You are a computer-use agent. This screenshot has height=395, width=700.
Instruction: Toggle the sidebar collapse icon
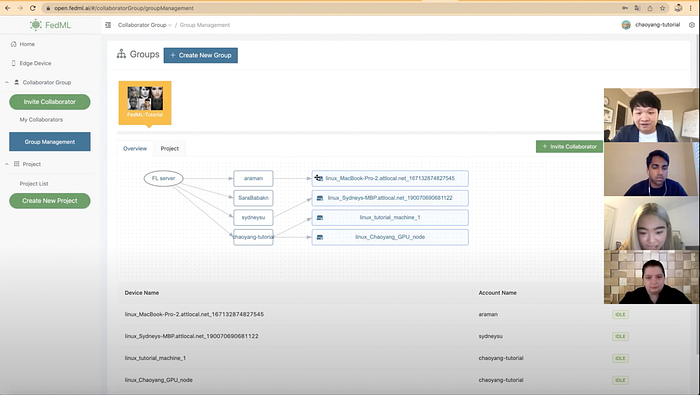coord(108,25)
